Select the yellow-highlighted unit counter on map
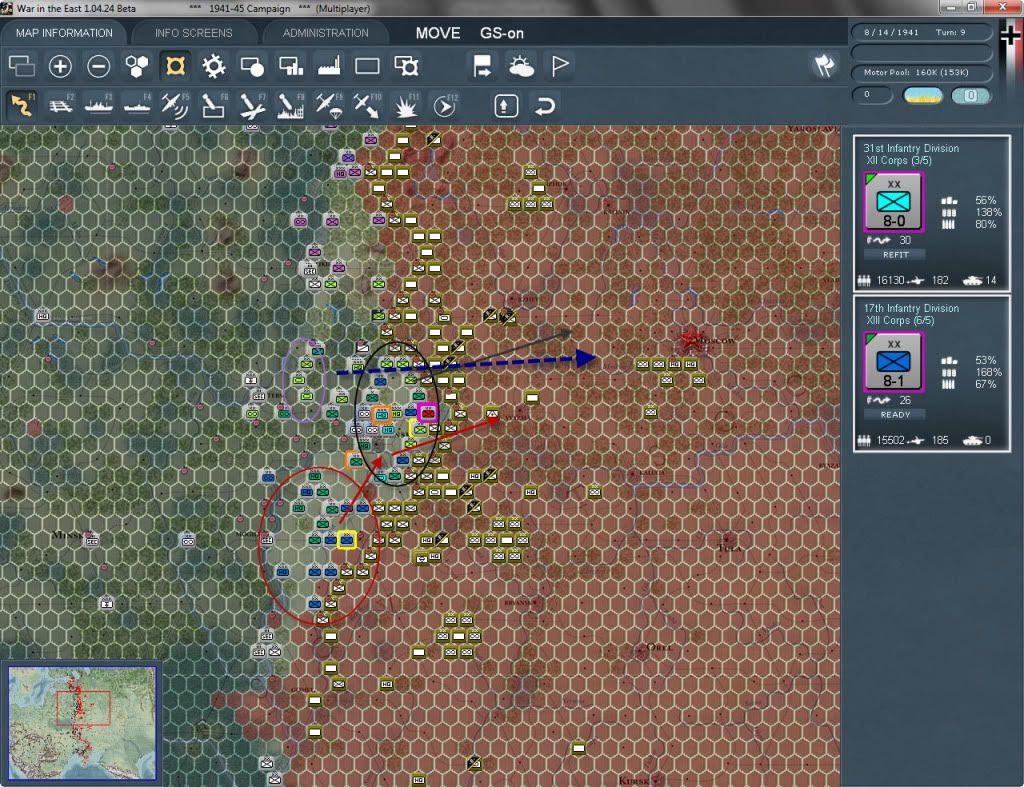 tap(347, 540)
